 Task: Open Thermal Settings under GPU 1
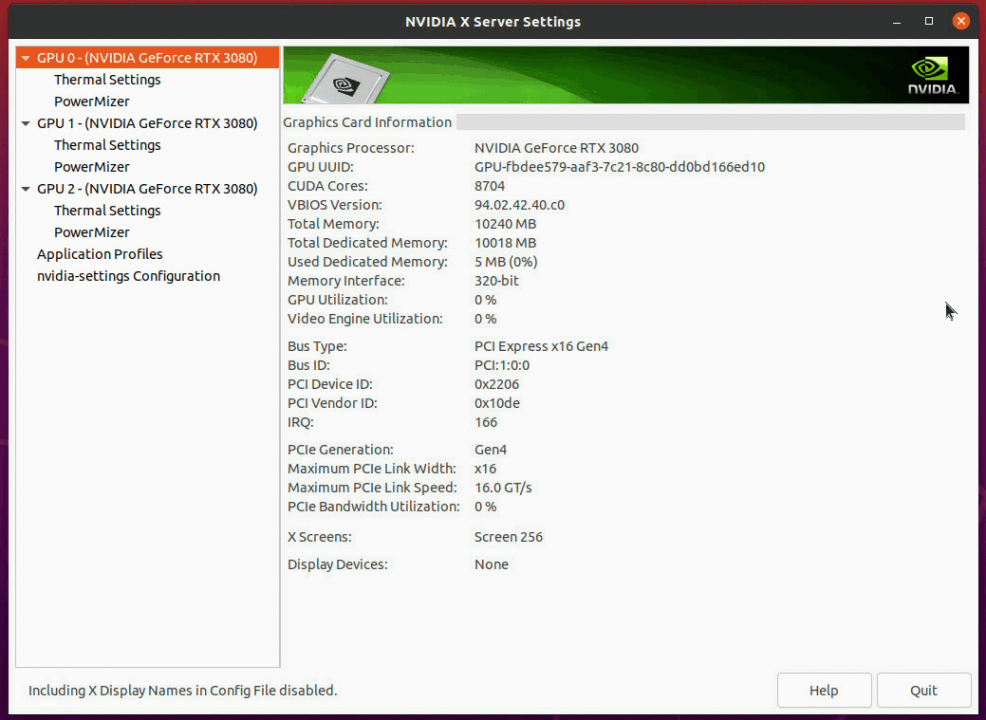tap(108, 145)
